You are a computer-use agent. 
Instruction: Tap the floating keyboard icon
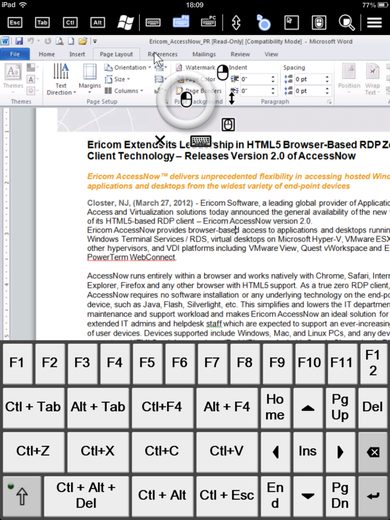point(201,141)
